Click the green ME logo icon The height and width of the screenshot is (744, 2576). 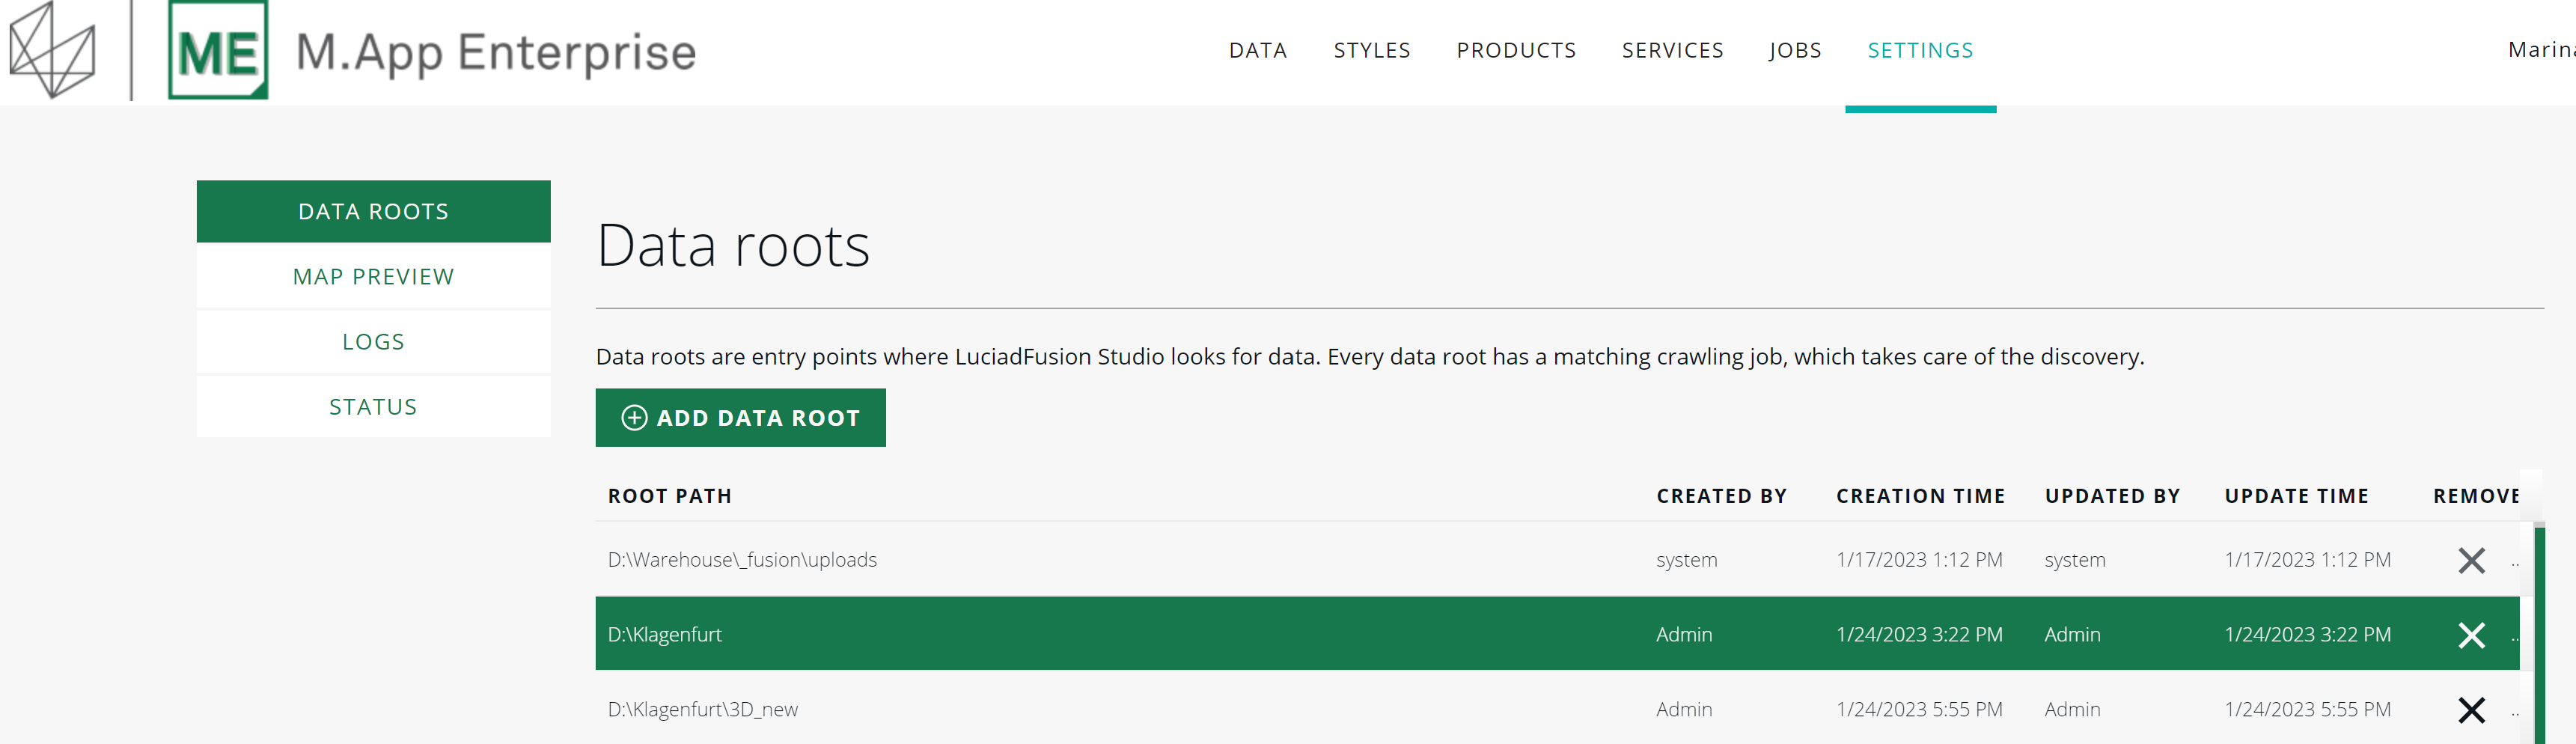[x=218, y=50]
